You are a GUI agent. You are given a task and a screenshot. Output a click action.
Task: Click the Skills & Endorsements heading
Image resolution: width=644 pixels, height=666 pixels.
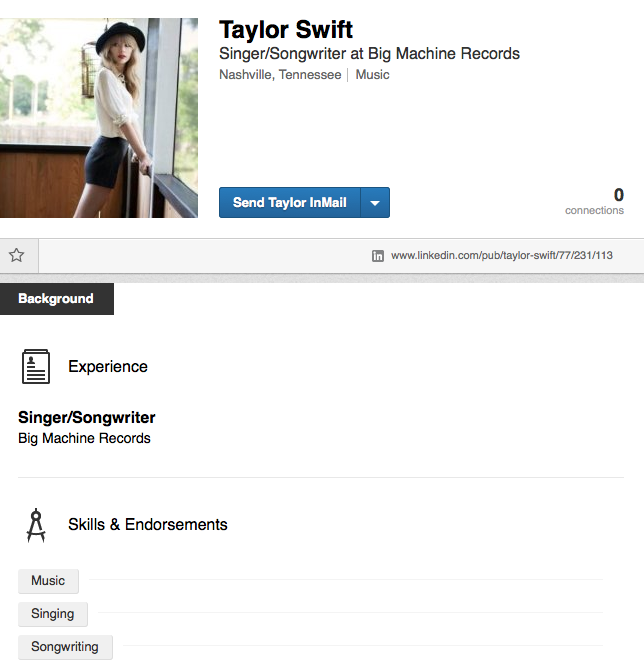148,525
